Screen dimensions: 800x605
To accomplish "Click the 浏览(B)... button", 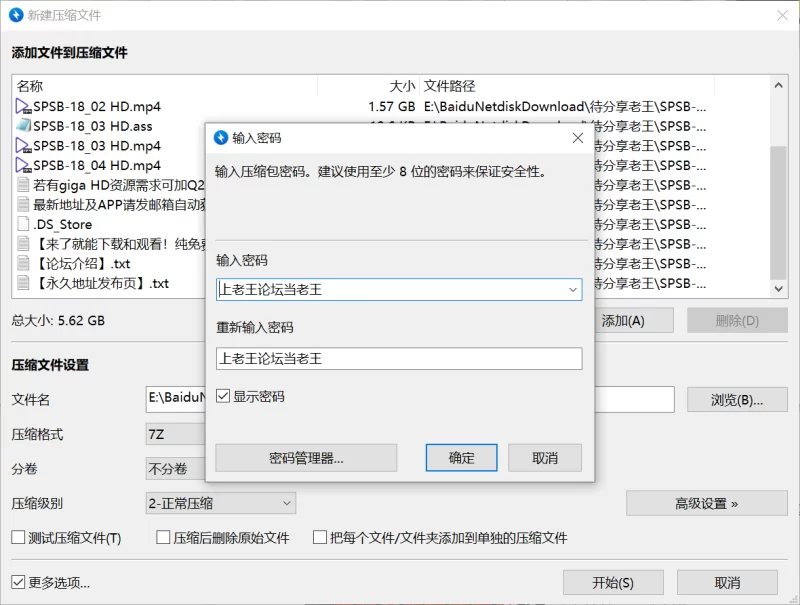I will 737,399.
